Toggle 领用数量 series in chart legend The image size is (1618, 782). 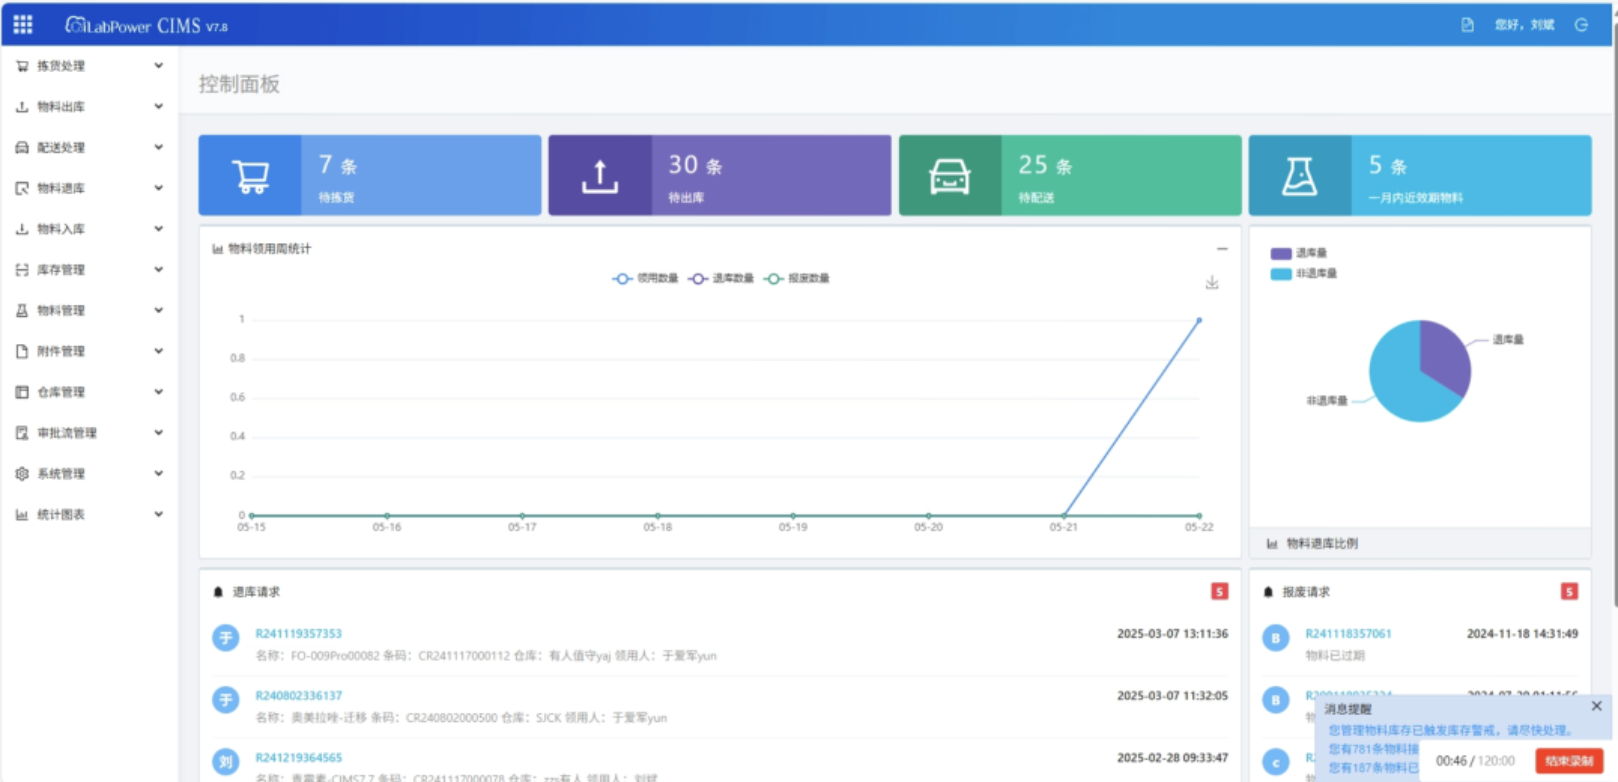coord(645,278)
